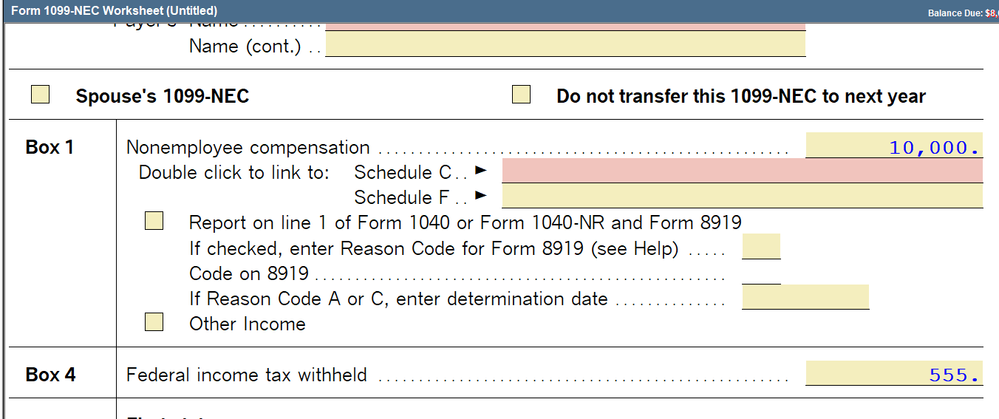Image resolution: width=999 pixels, height=419 pixels.
Task: Click the Box 1 label
Action: [50, 147]
